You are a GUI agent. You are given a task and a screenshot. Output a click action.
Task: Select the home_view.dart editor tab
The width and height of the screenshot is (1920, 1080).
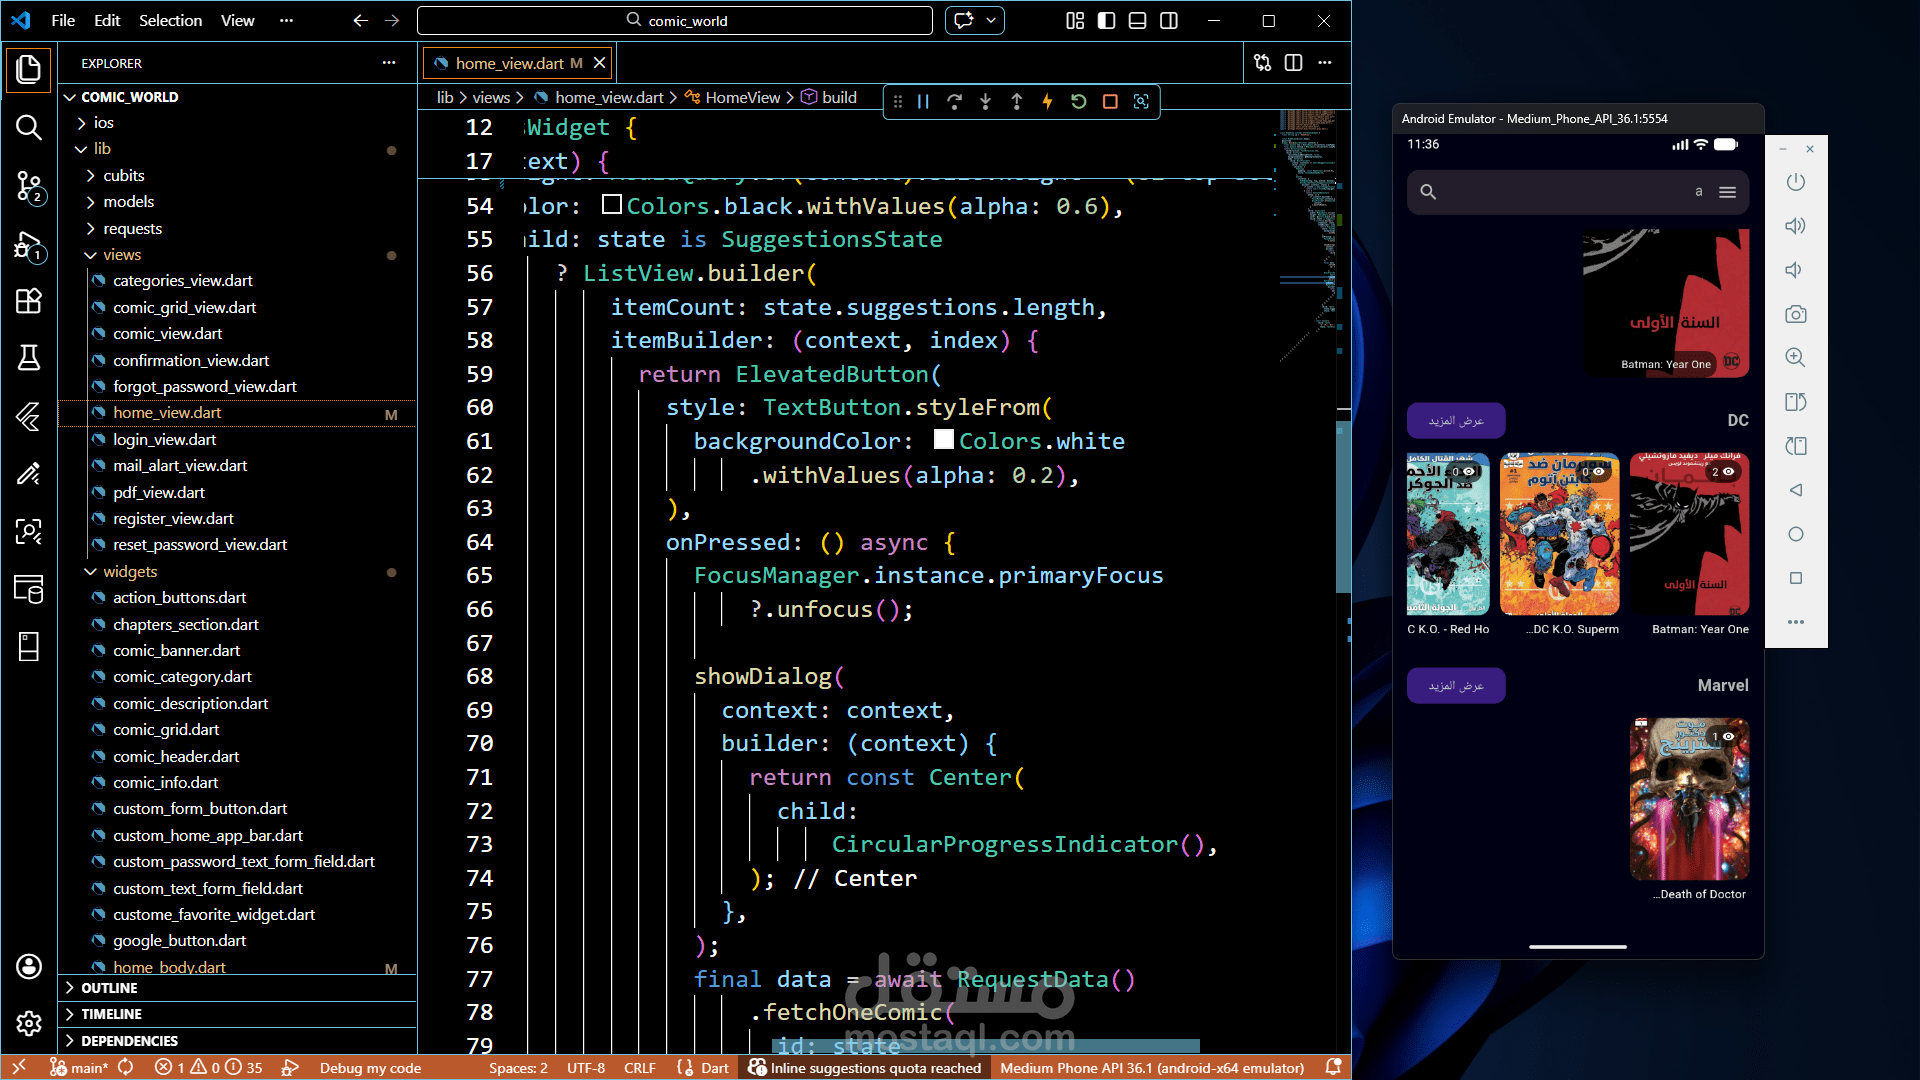(x=509, y=63)
